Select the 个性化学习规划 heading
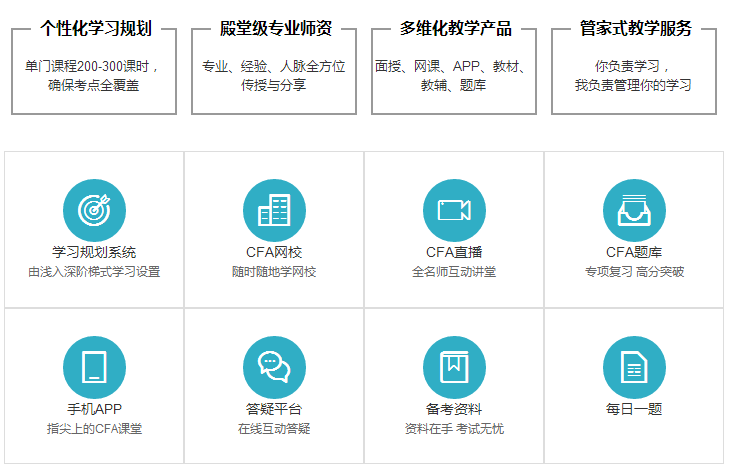Screen dimensions: 729x464 95,28
